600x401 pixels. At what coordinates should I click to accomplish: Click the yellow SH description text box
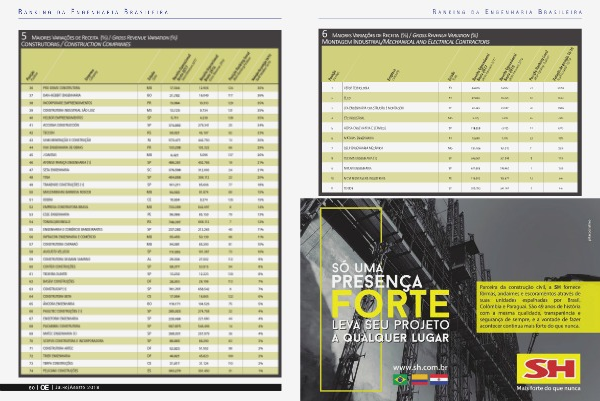point(538,306)
